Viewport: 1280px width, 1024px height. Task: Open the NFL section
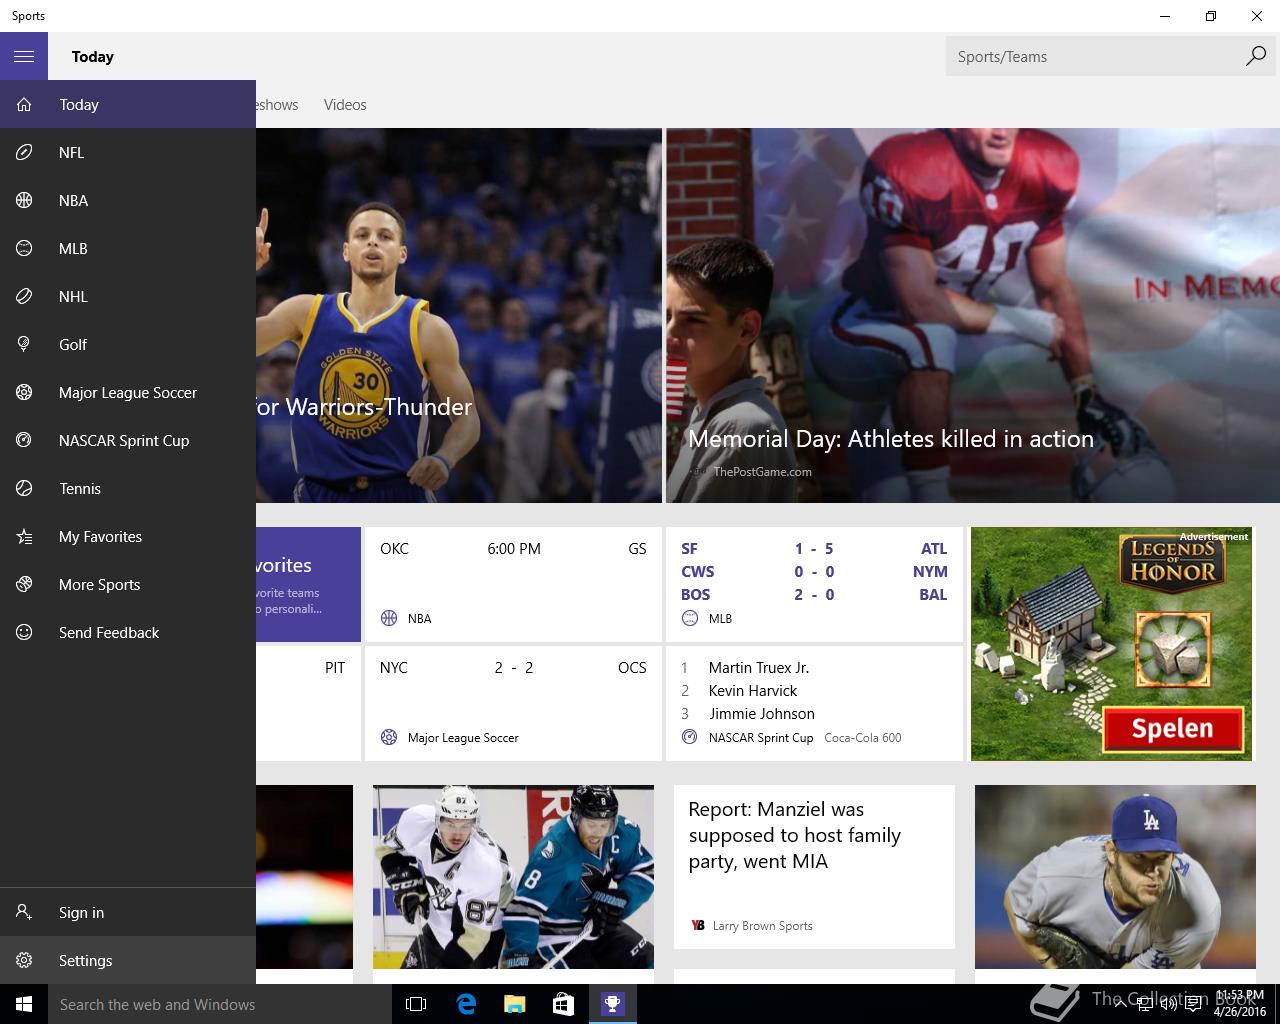128,152
